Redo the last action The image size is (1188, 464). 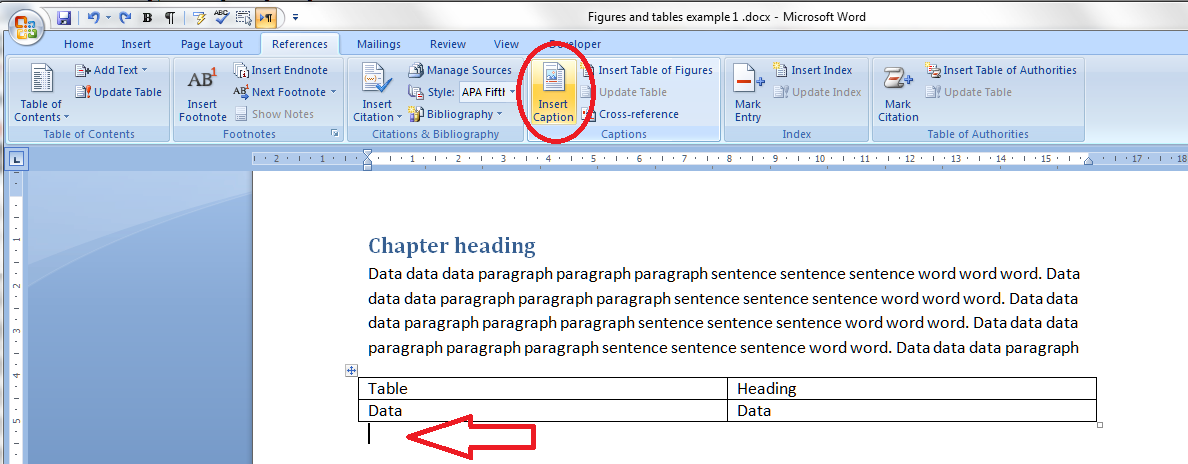127,18
